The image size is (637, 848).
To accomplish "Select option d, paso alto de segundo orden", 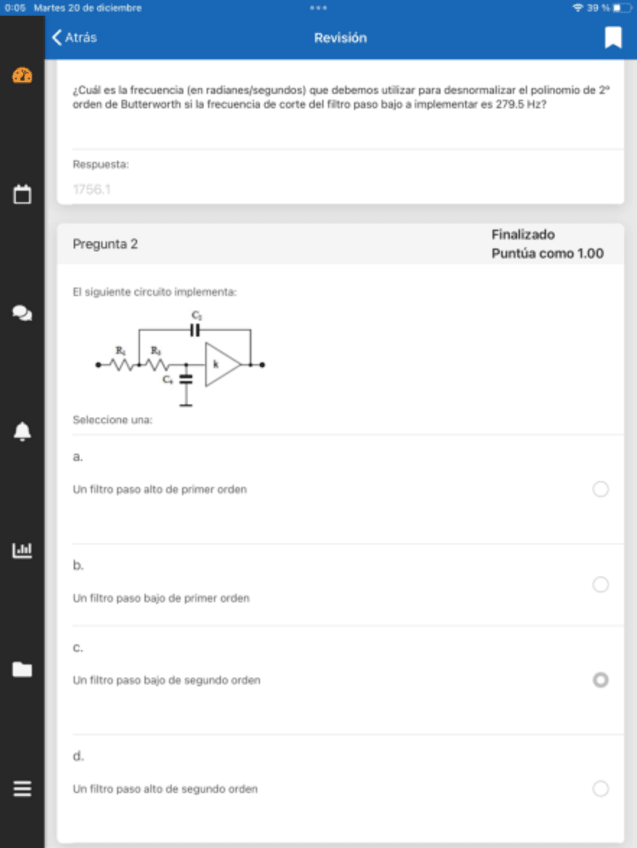I will (x=600, y=788).
